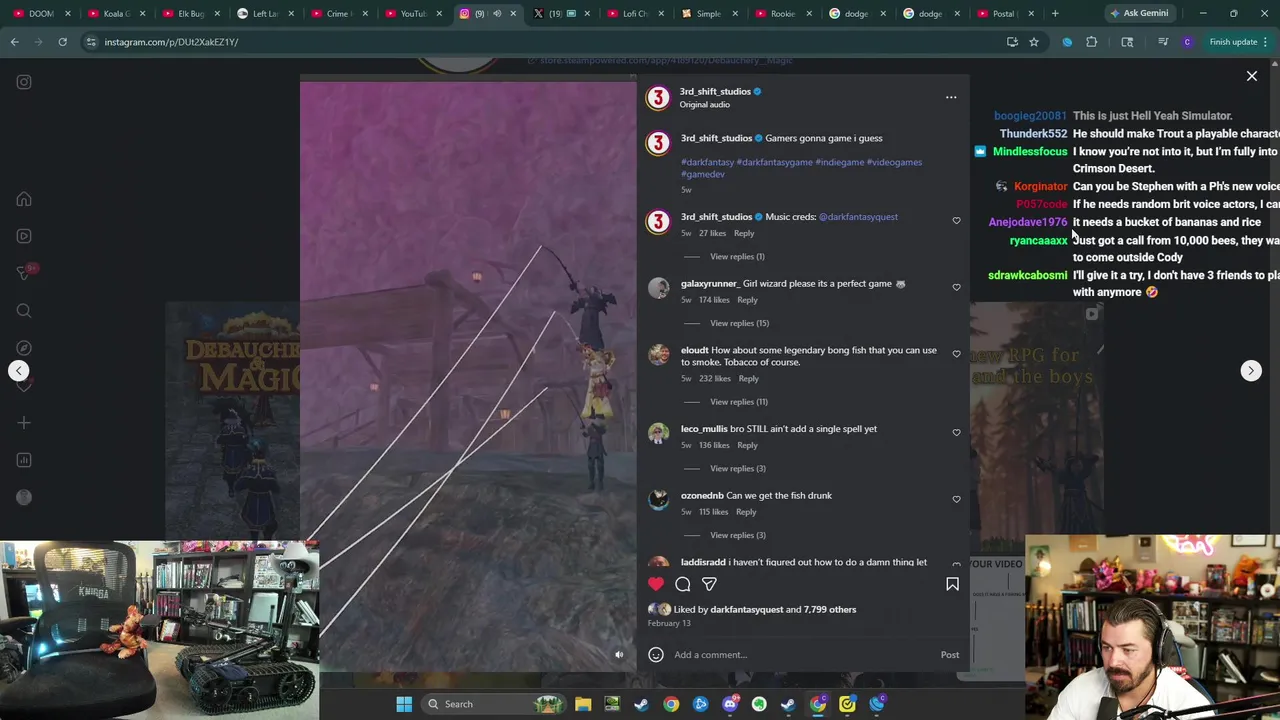The width and height of the screenshot is (1280, 720).
Task: Like galaxyrunner_ comment heart
Action: coord(956,288)
